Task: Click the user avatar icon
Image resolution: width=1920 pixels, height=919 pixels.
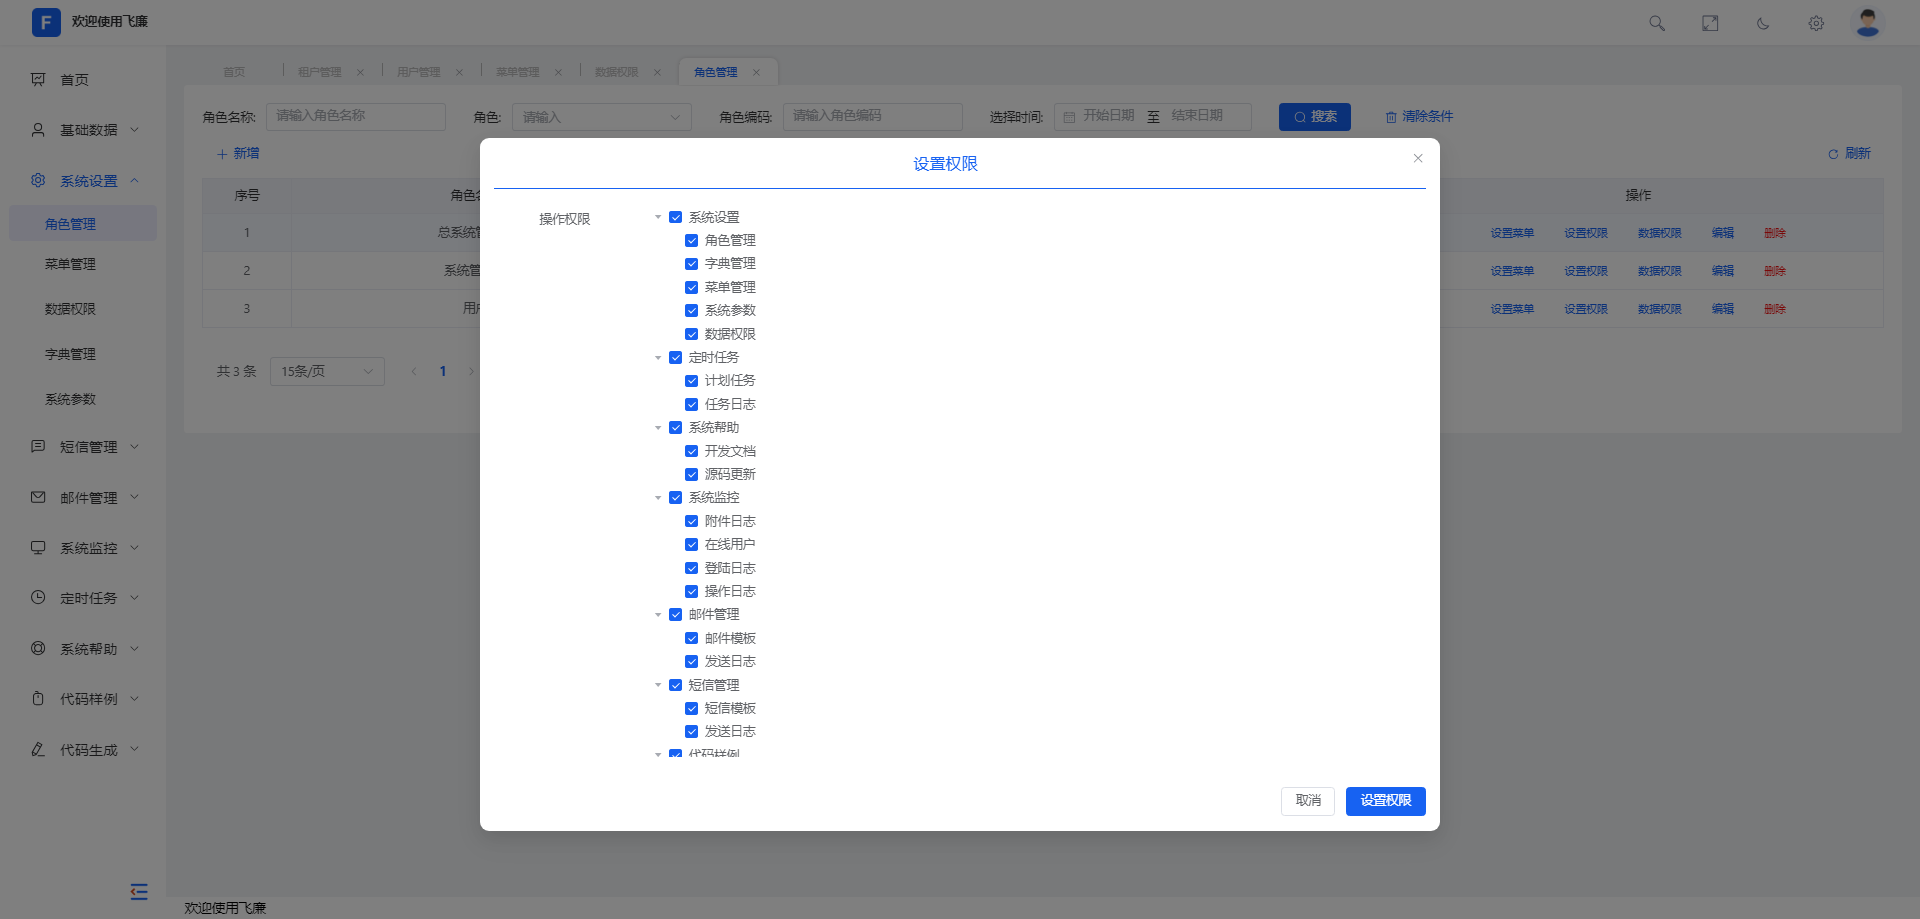Action: click(x=1867, y=22)
